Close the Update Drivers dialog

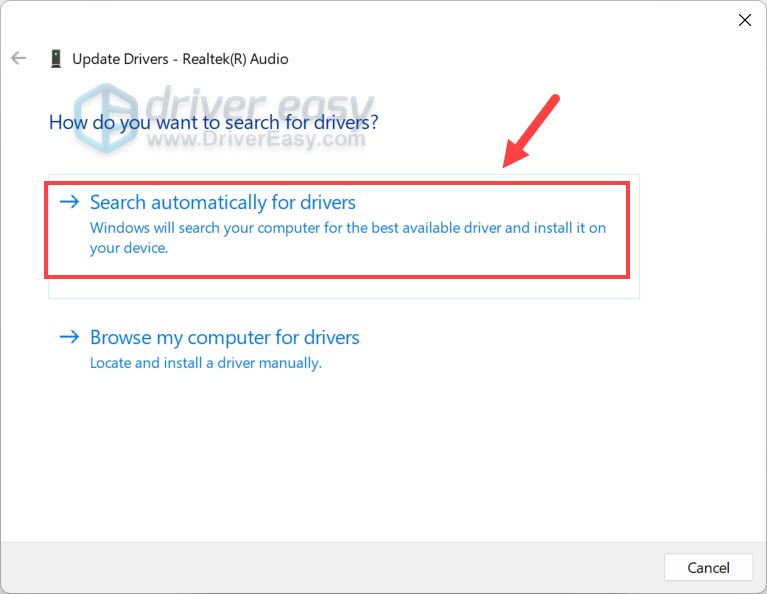click(x=744, y=20)
